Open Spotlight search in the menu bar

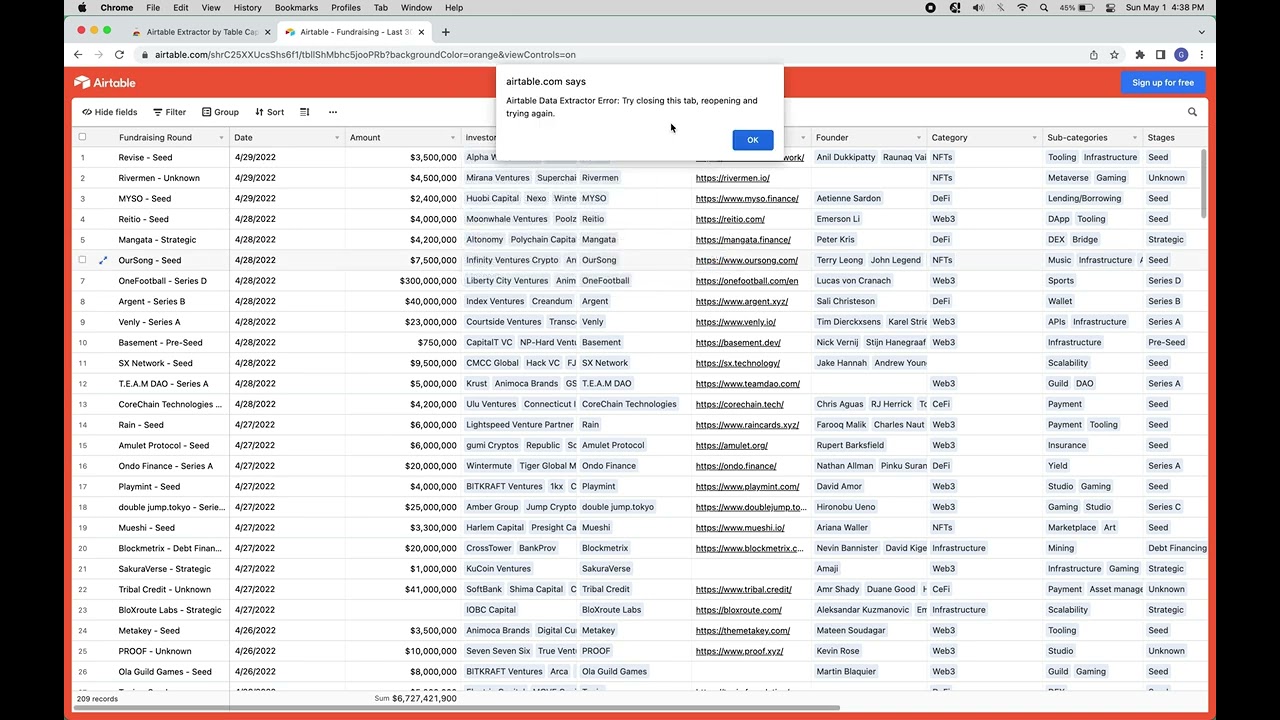[1043, 8]
